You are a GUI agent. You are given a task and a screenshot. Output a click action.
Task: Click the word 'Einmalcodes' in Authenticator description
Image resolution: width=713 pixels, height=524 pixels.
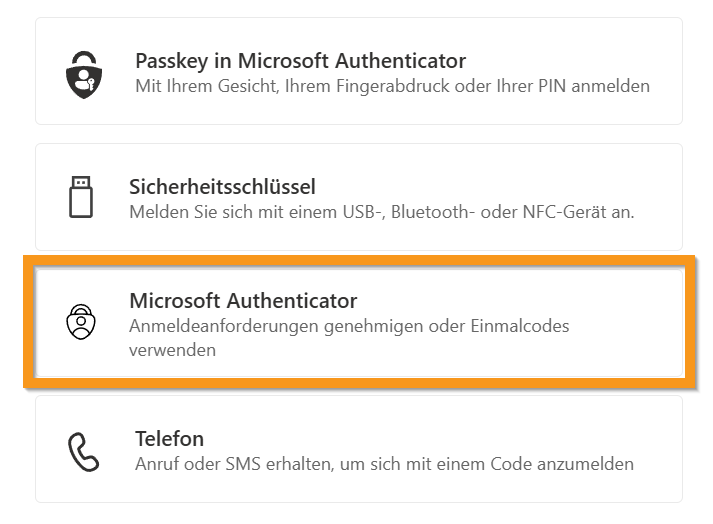(x=521, y=327)
